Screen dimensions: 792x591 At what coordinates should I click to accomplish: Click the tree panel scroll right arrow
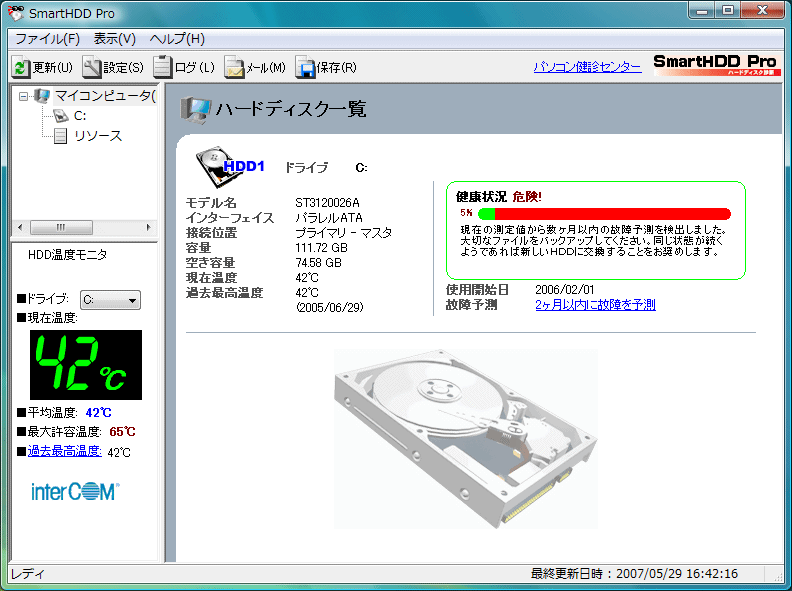click(148, 227)
